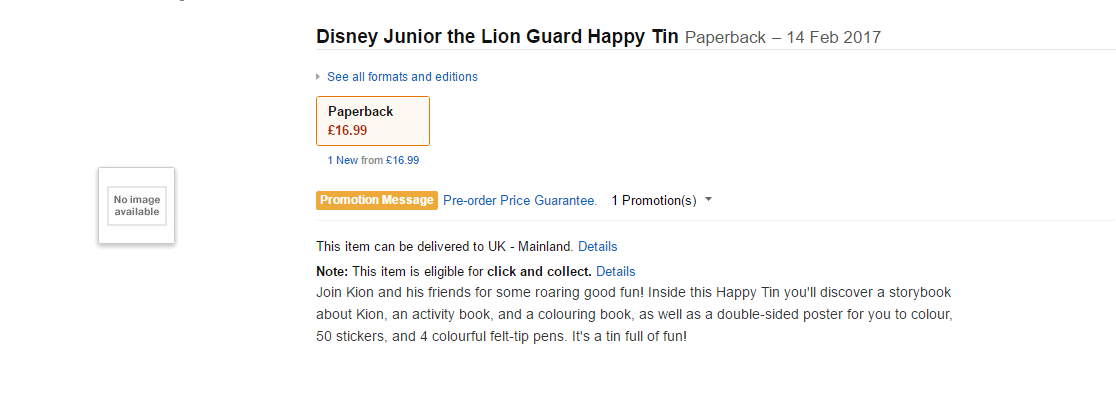Select the Paperback format box
The image size is (1116, 395).
[372, 121]
